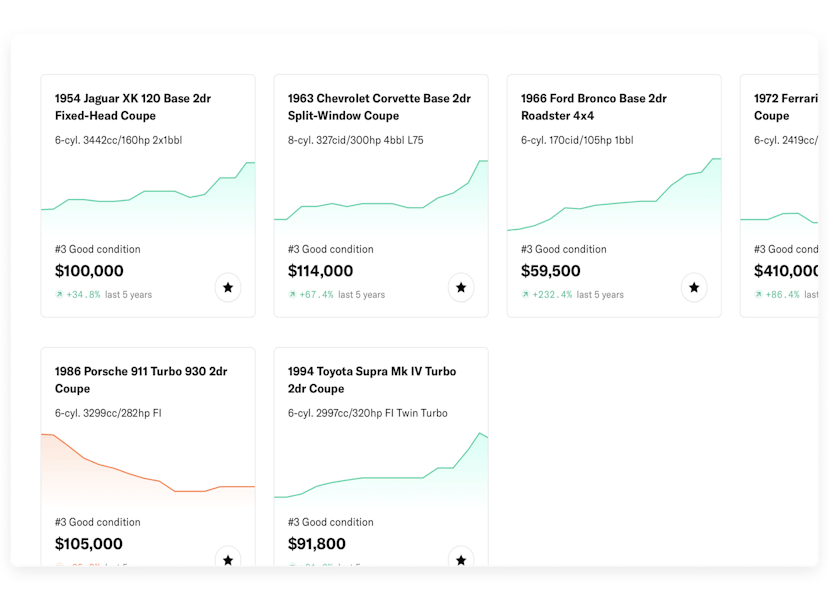Click the Jaguar green trend arrow icon
Screen dimensions: 828x598
coord(59,295)
